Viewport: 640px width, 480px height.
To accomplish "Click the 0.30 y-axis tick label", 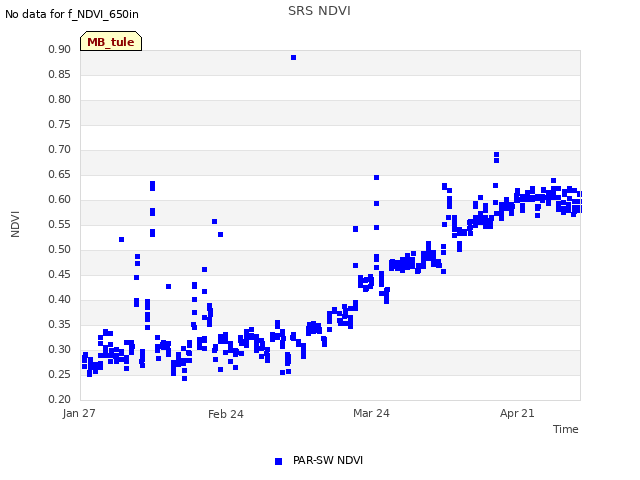I will [60, 349].
